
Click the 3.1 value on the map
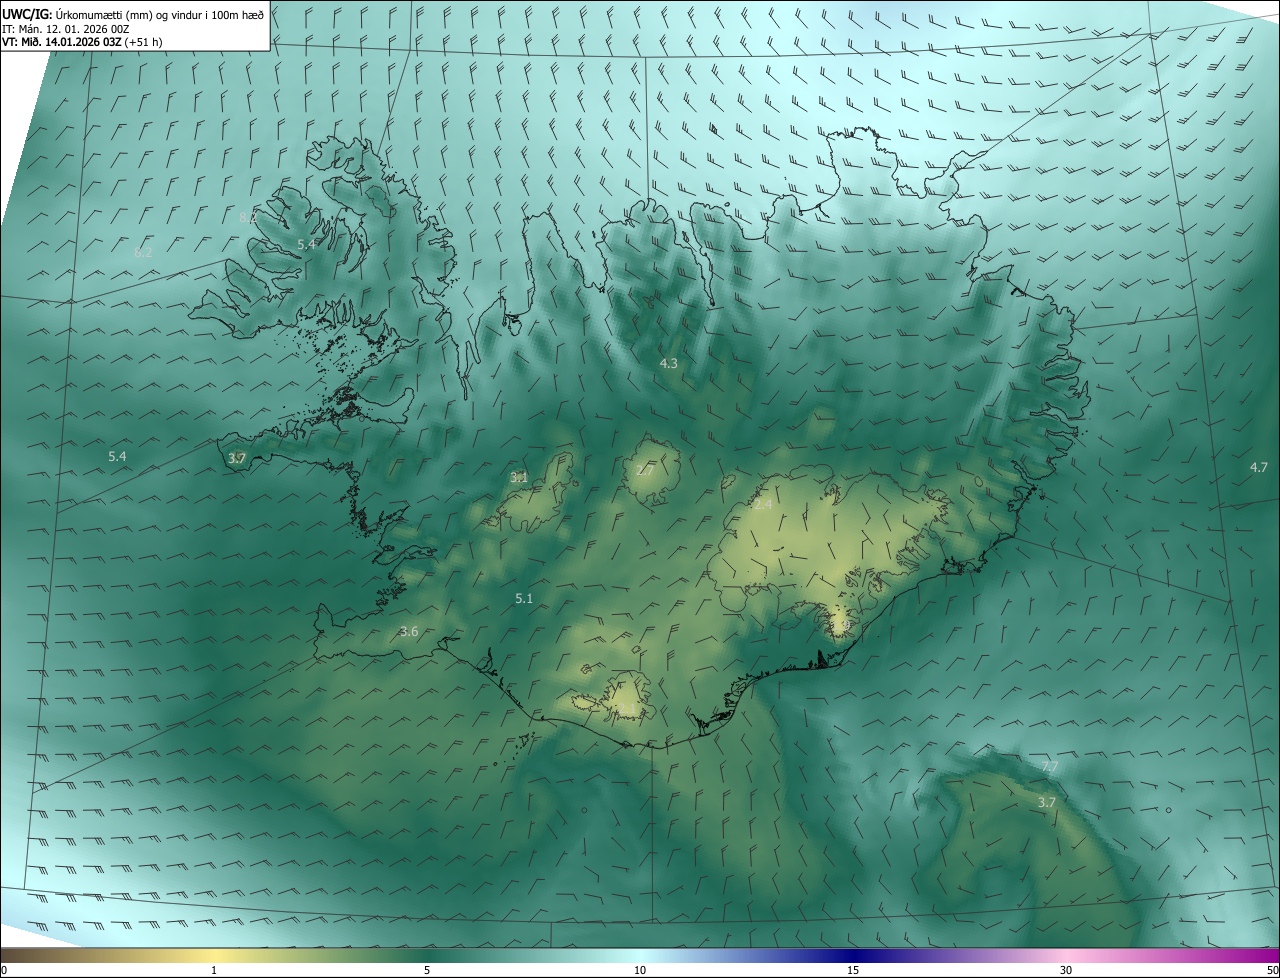coord(519,478)
